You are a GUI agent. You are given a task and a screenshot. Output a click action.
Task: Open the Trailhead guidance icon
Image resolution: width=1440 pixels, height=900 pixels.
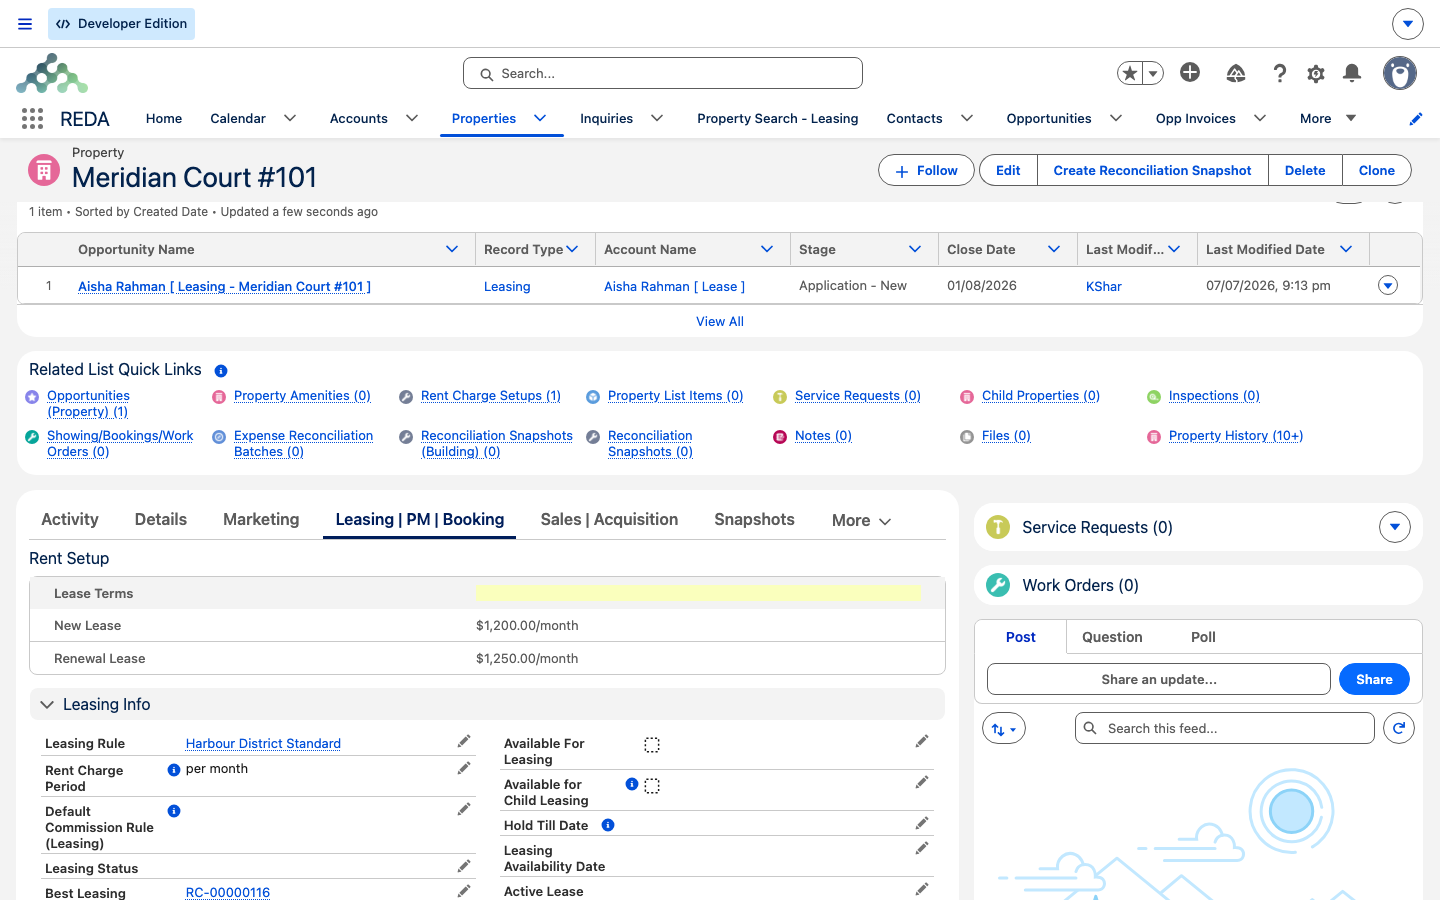pos(1236,73)
